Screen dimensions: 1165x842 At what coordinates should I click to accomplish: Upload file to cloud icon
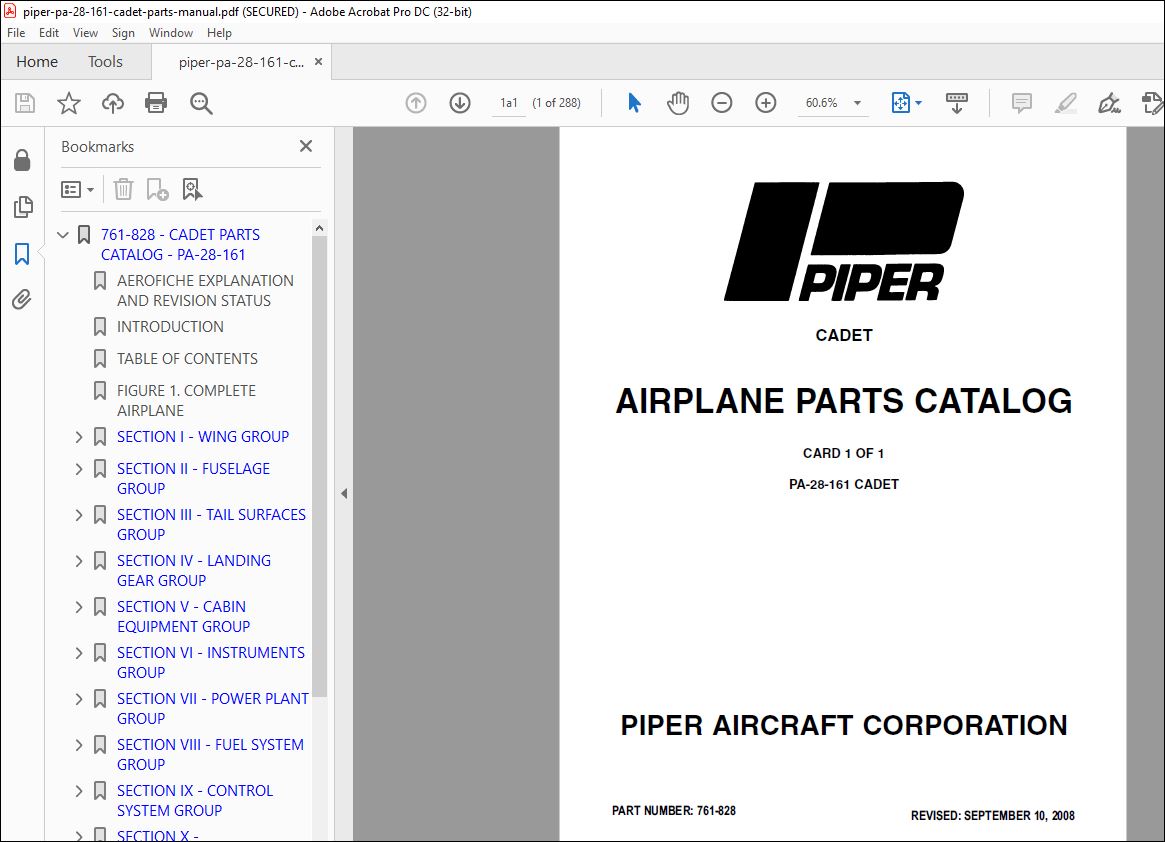[112, 103]
